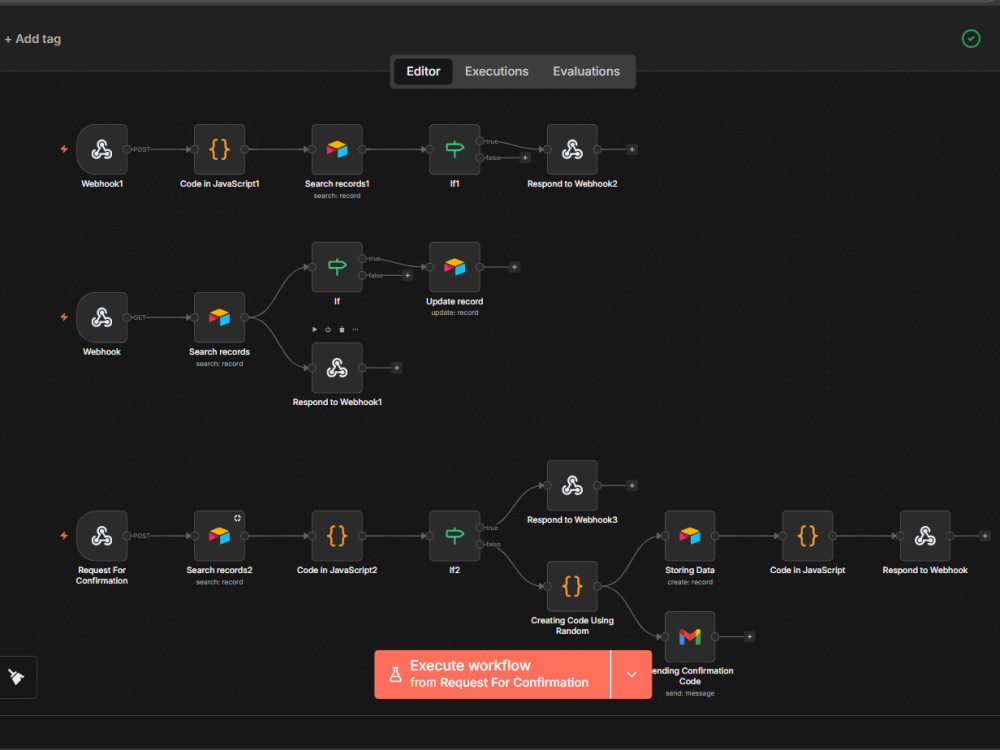Open the Respond to Webhook1 node
Viewport: 1000px width, 750px height.
[337, 368]
